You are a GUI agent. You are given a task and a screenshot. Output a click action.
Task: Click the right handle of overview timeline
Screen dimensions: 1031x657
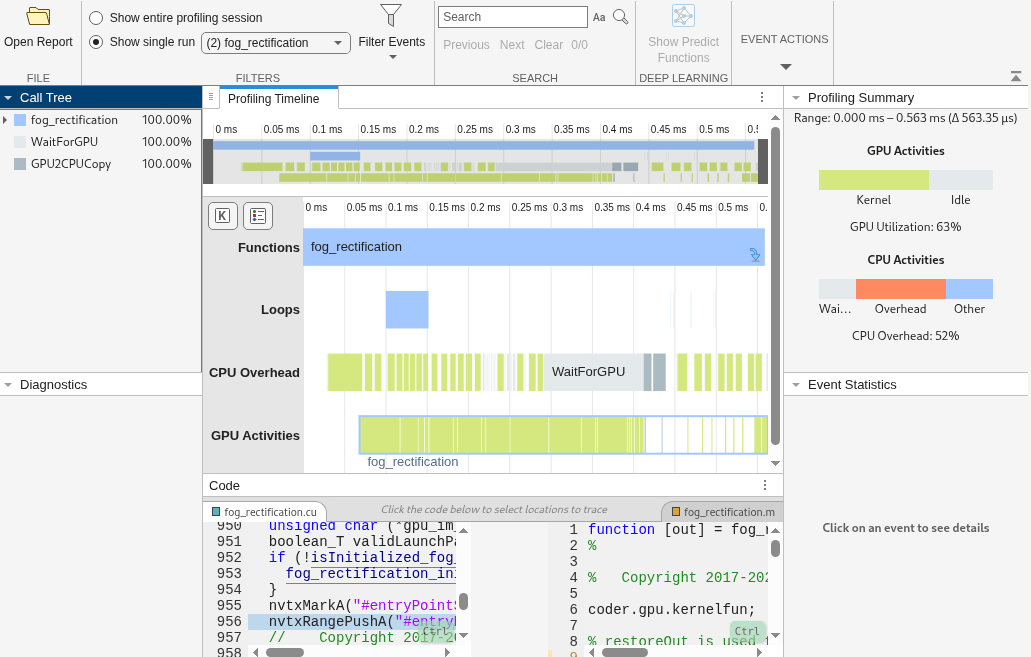click(x=763, y=162)
